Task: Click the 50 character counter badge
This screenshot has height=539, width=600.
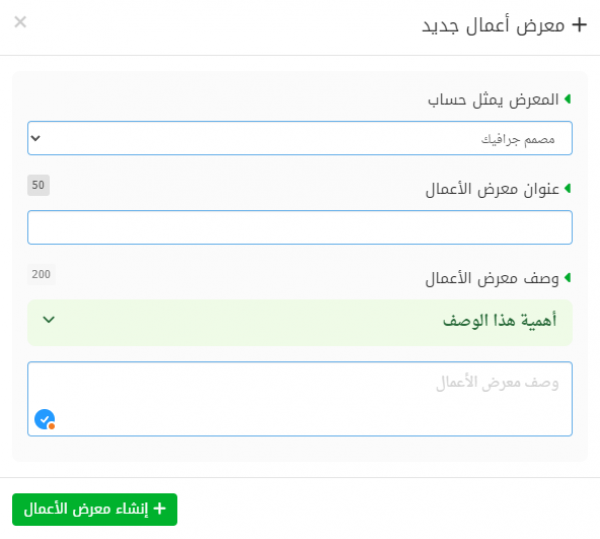Action: point(38,185)
